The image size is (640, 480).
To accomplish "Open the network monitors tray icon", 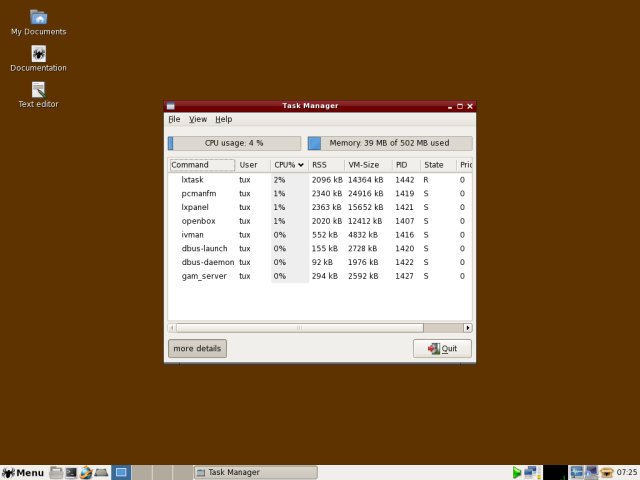I will [x=532, y=473].
